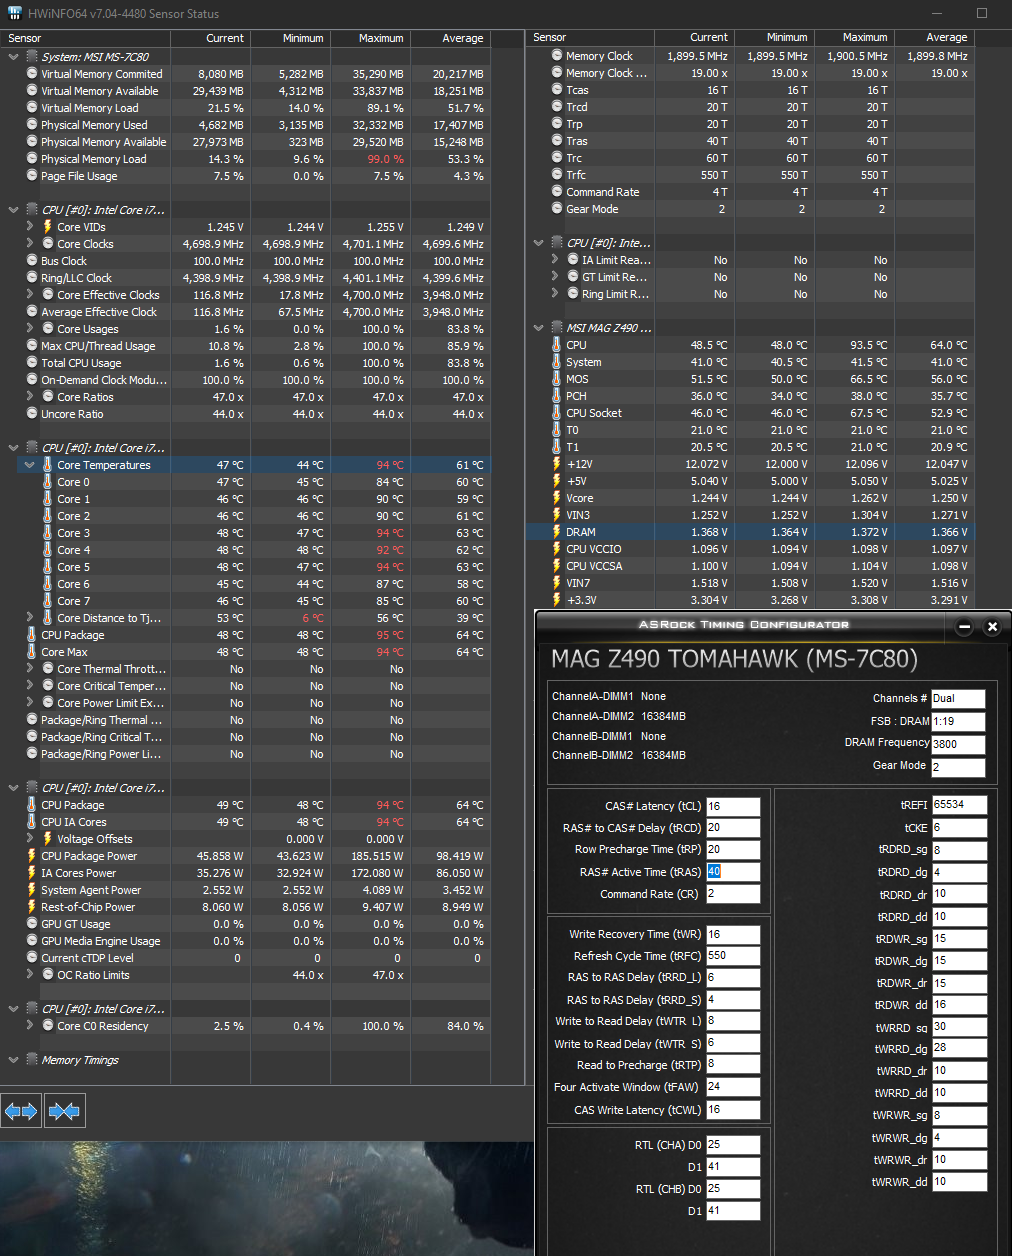Click the System MSI MS-7C80 chip icon
This screenshot has width=1012, height=1256.
(32, 57)
